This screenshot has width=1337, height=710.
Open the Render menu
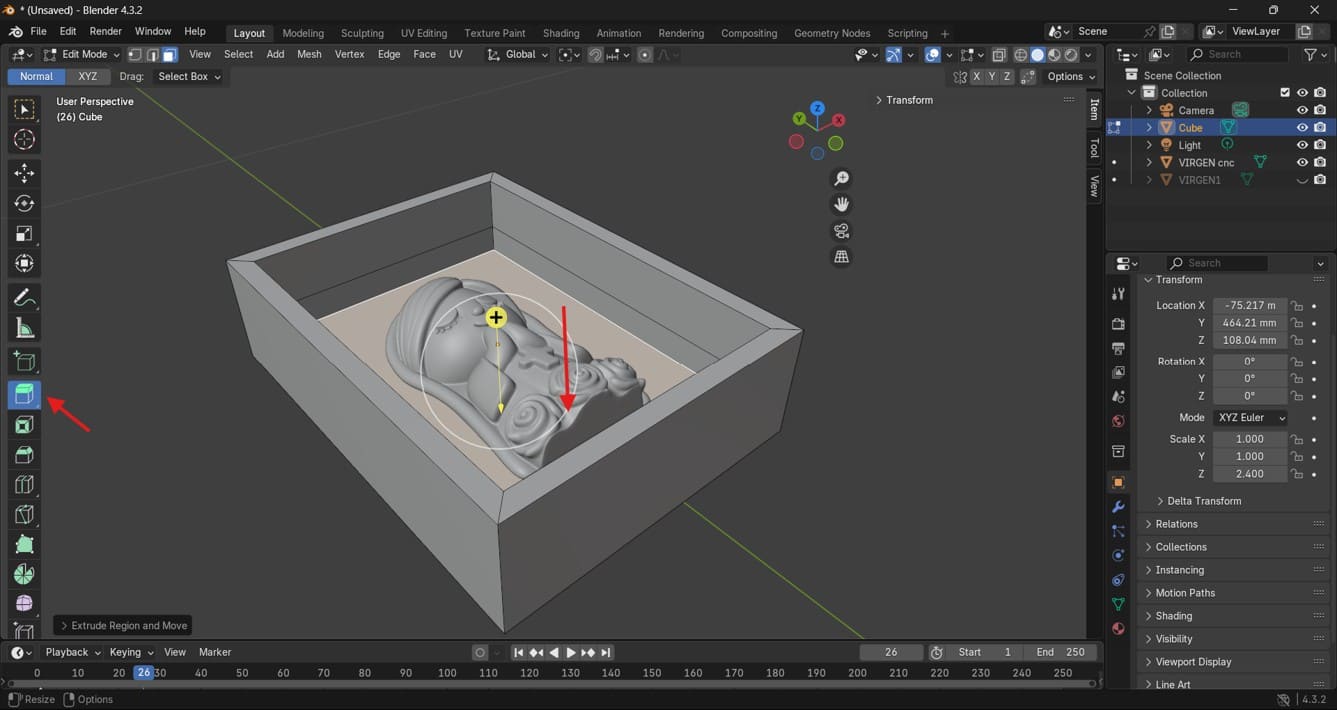[x=105, y=32]
